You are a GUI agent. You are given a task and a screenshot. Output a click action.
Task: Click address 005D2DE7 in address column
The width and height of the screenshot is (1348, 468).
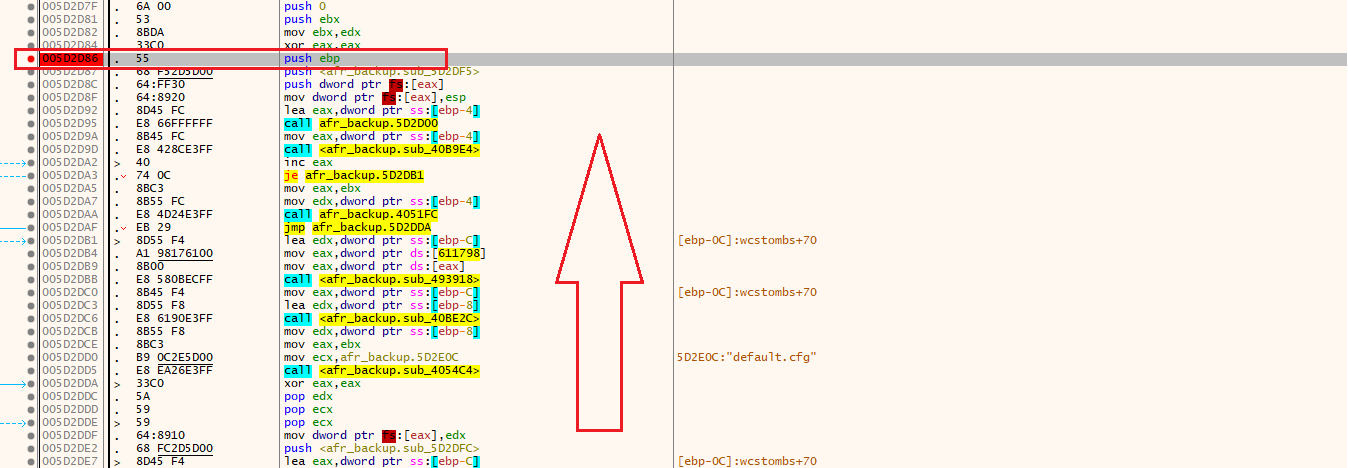click(70, 461)
